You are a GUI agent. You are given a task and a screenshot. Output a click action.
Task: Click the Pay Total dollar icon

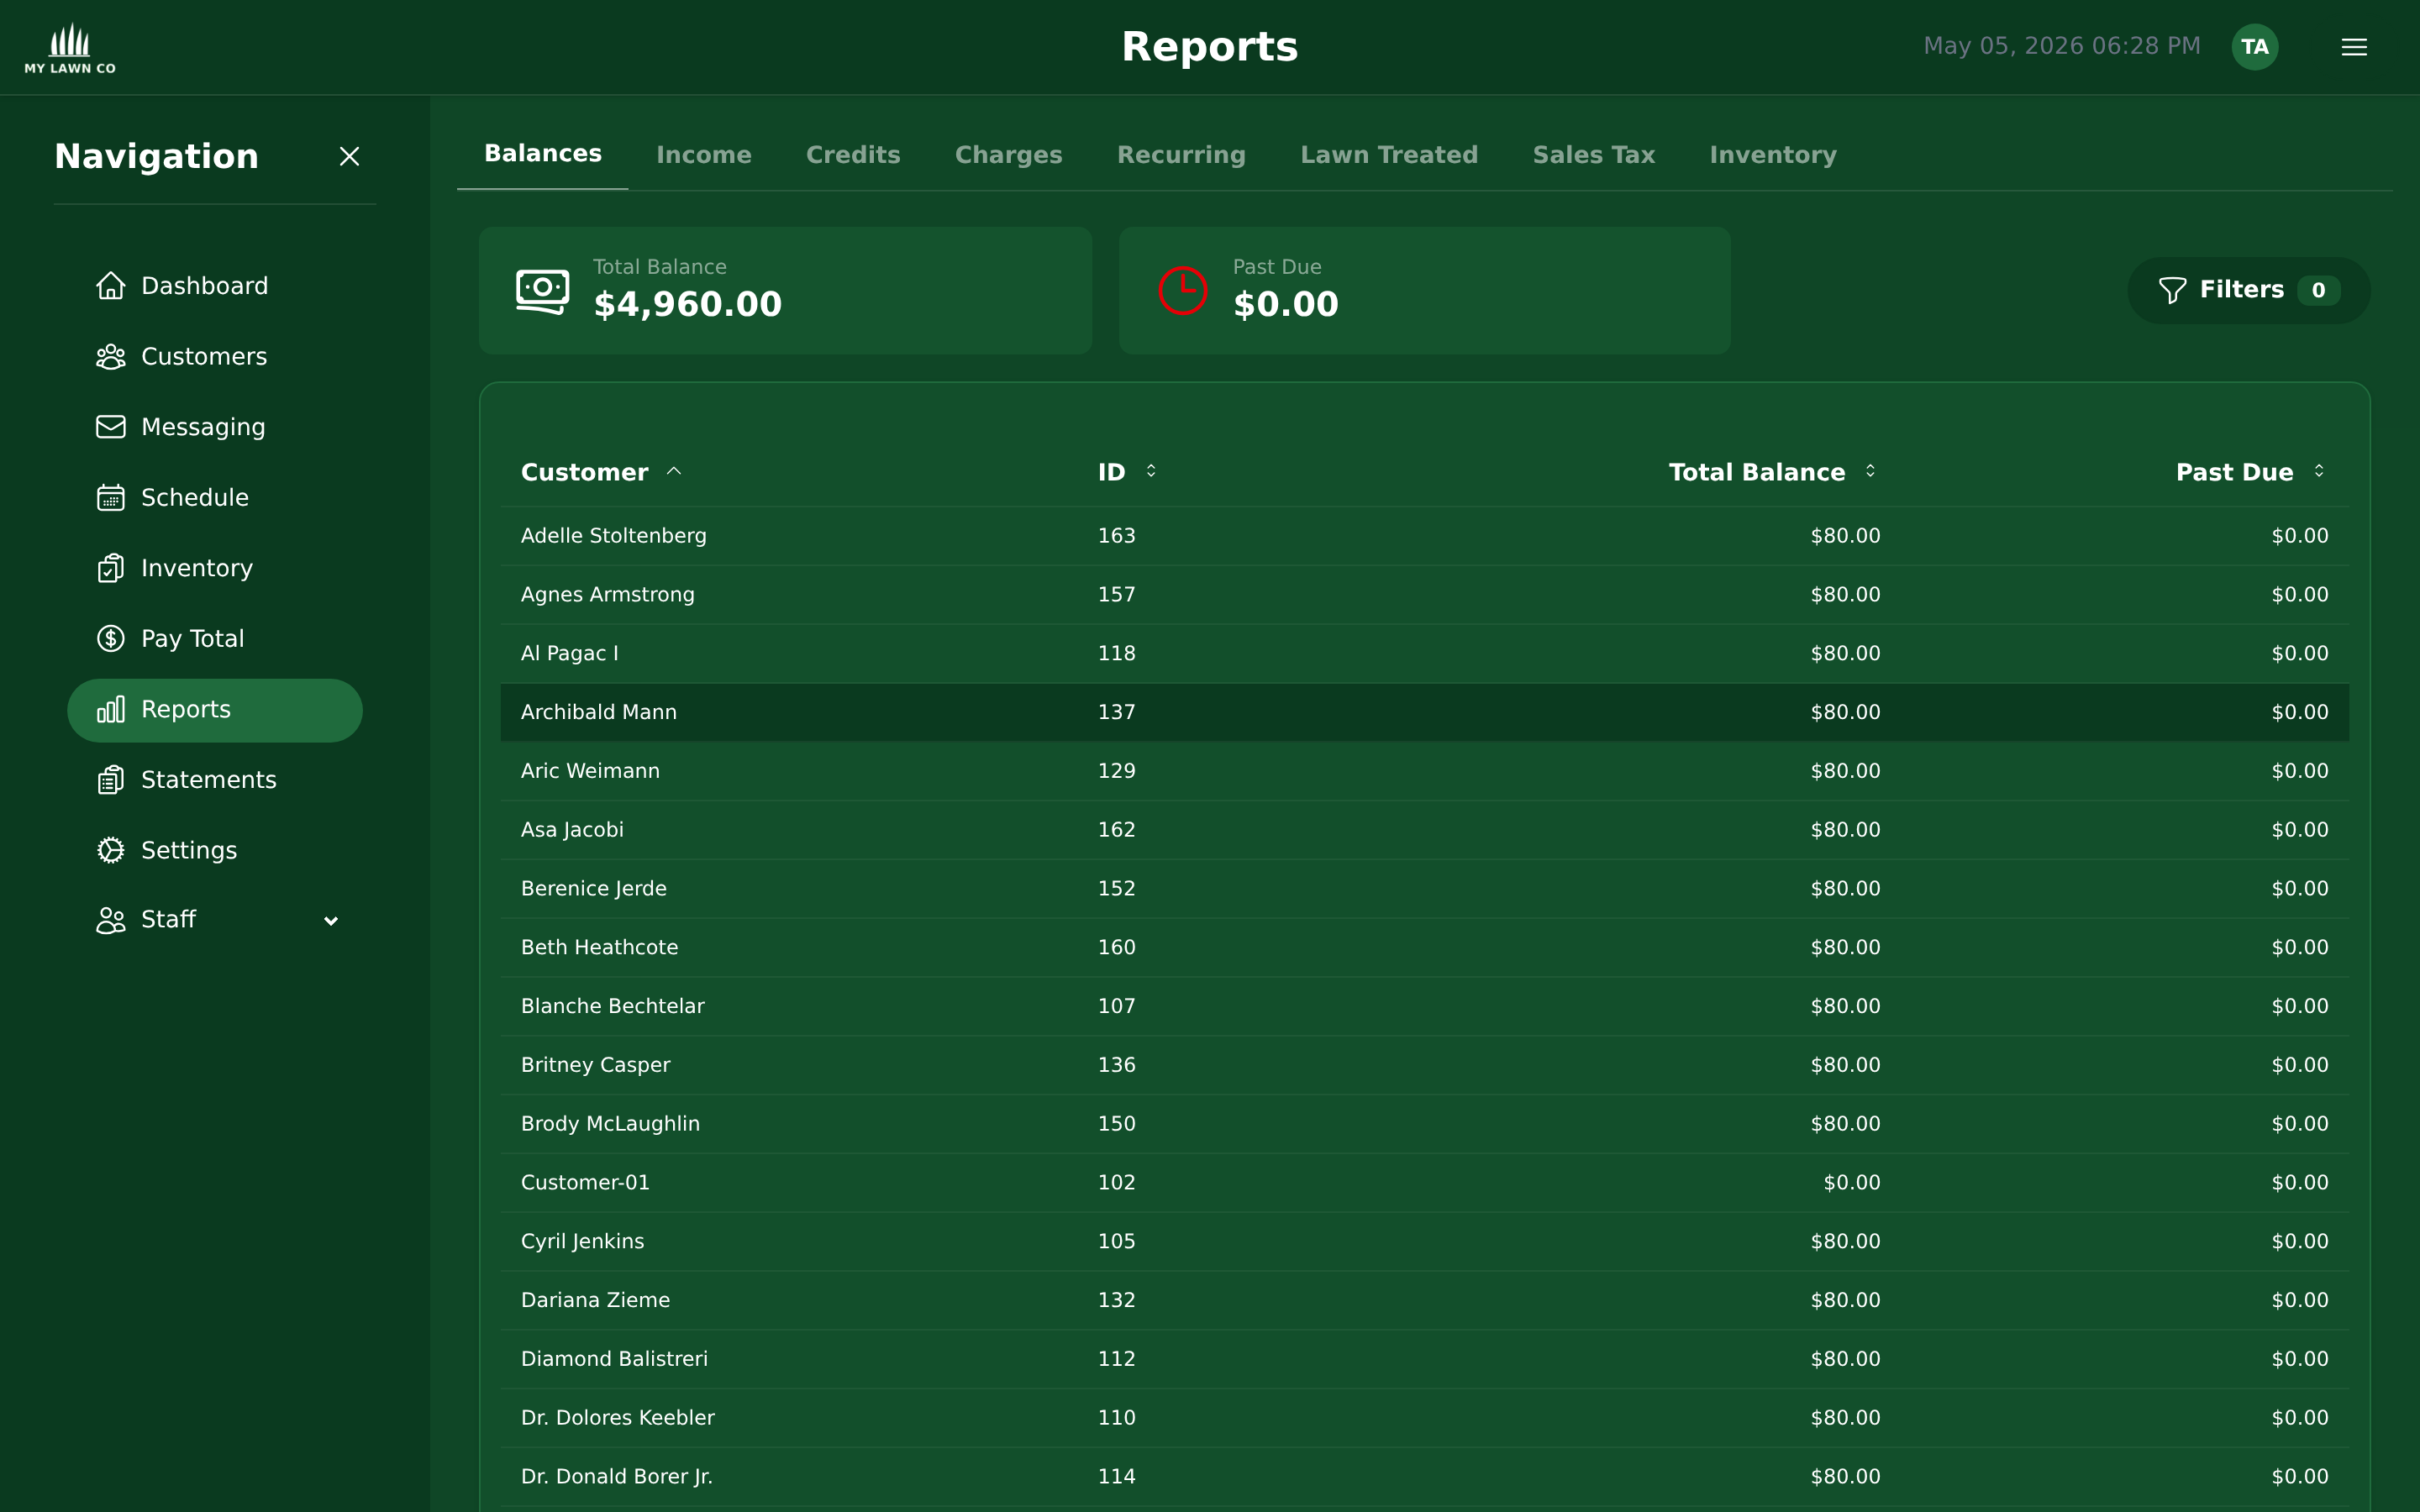(x=111, y=638)
